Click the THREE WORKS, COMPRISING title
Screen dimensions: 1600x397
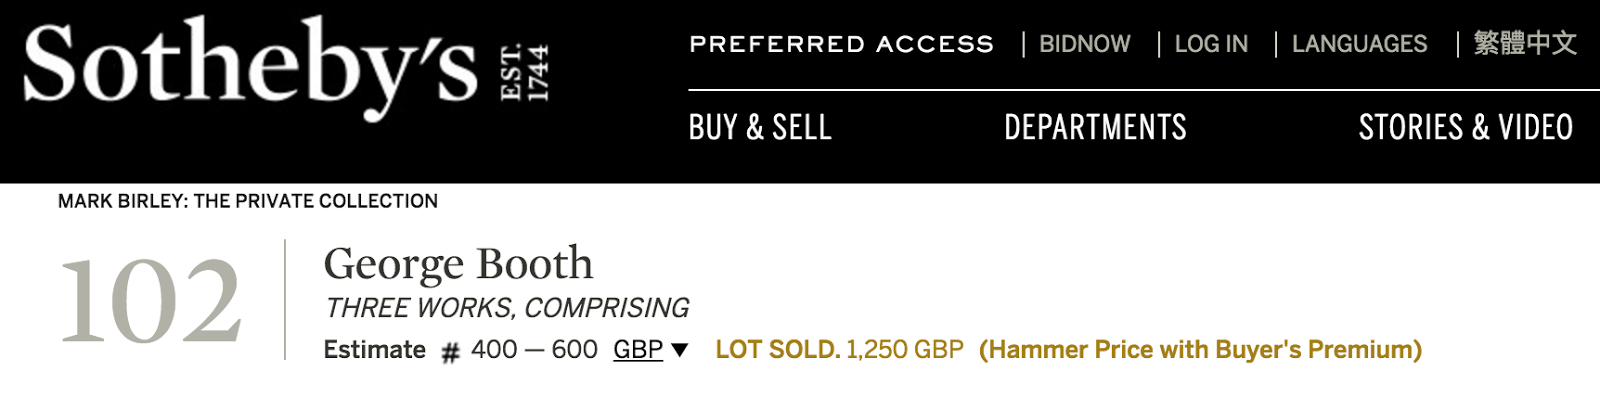coord(507,308)
